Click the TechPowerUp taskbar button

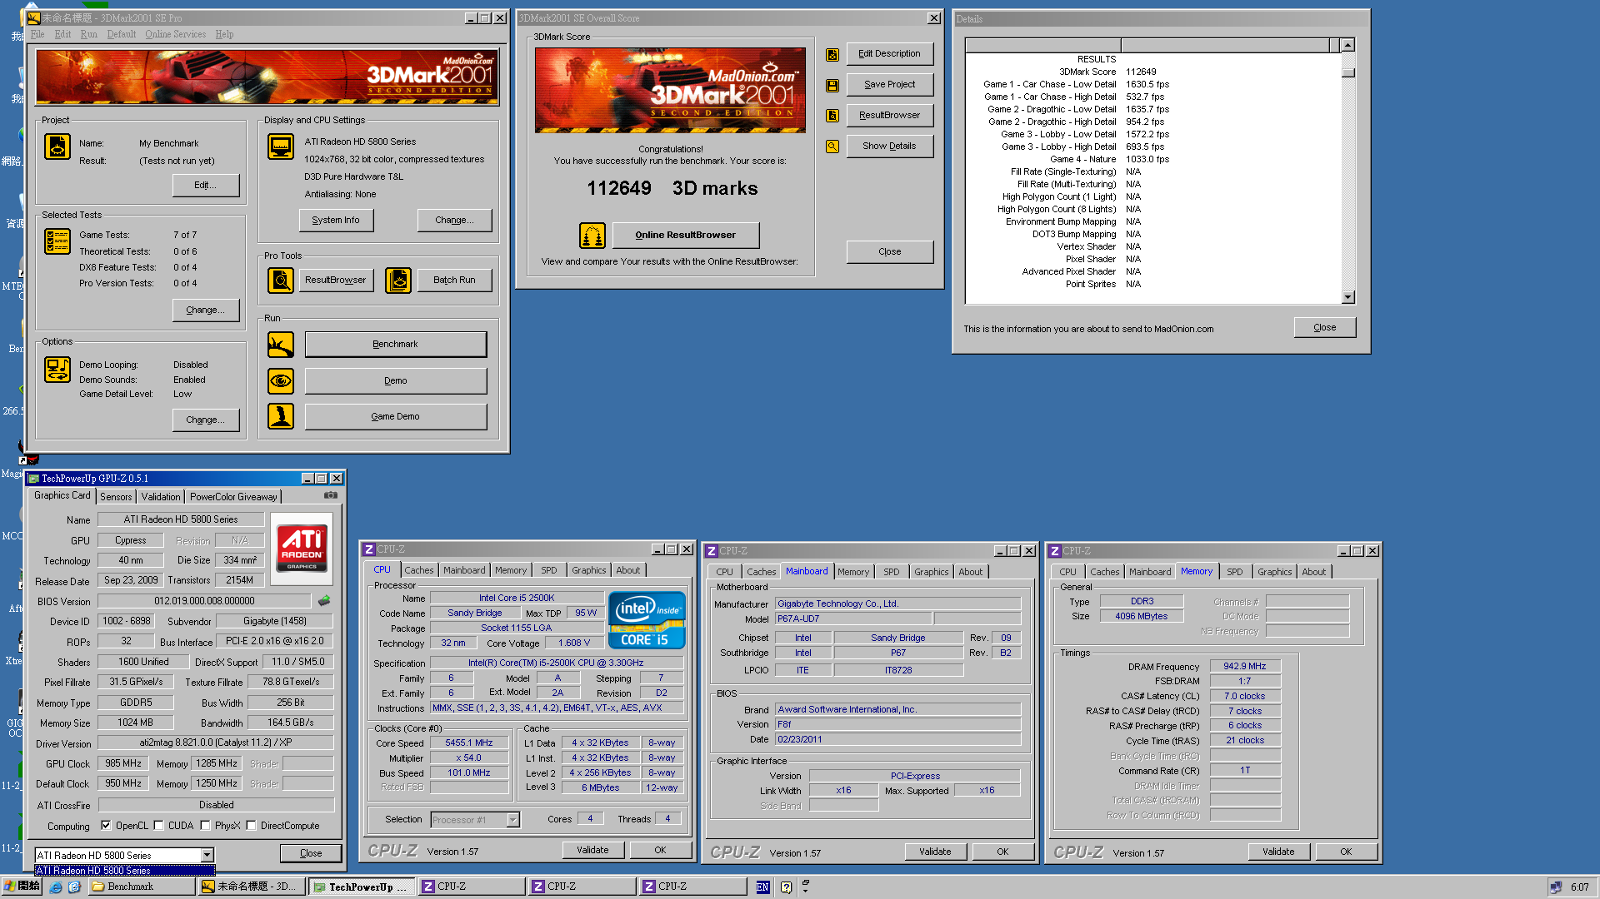(x=361, y=887)
